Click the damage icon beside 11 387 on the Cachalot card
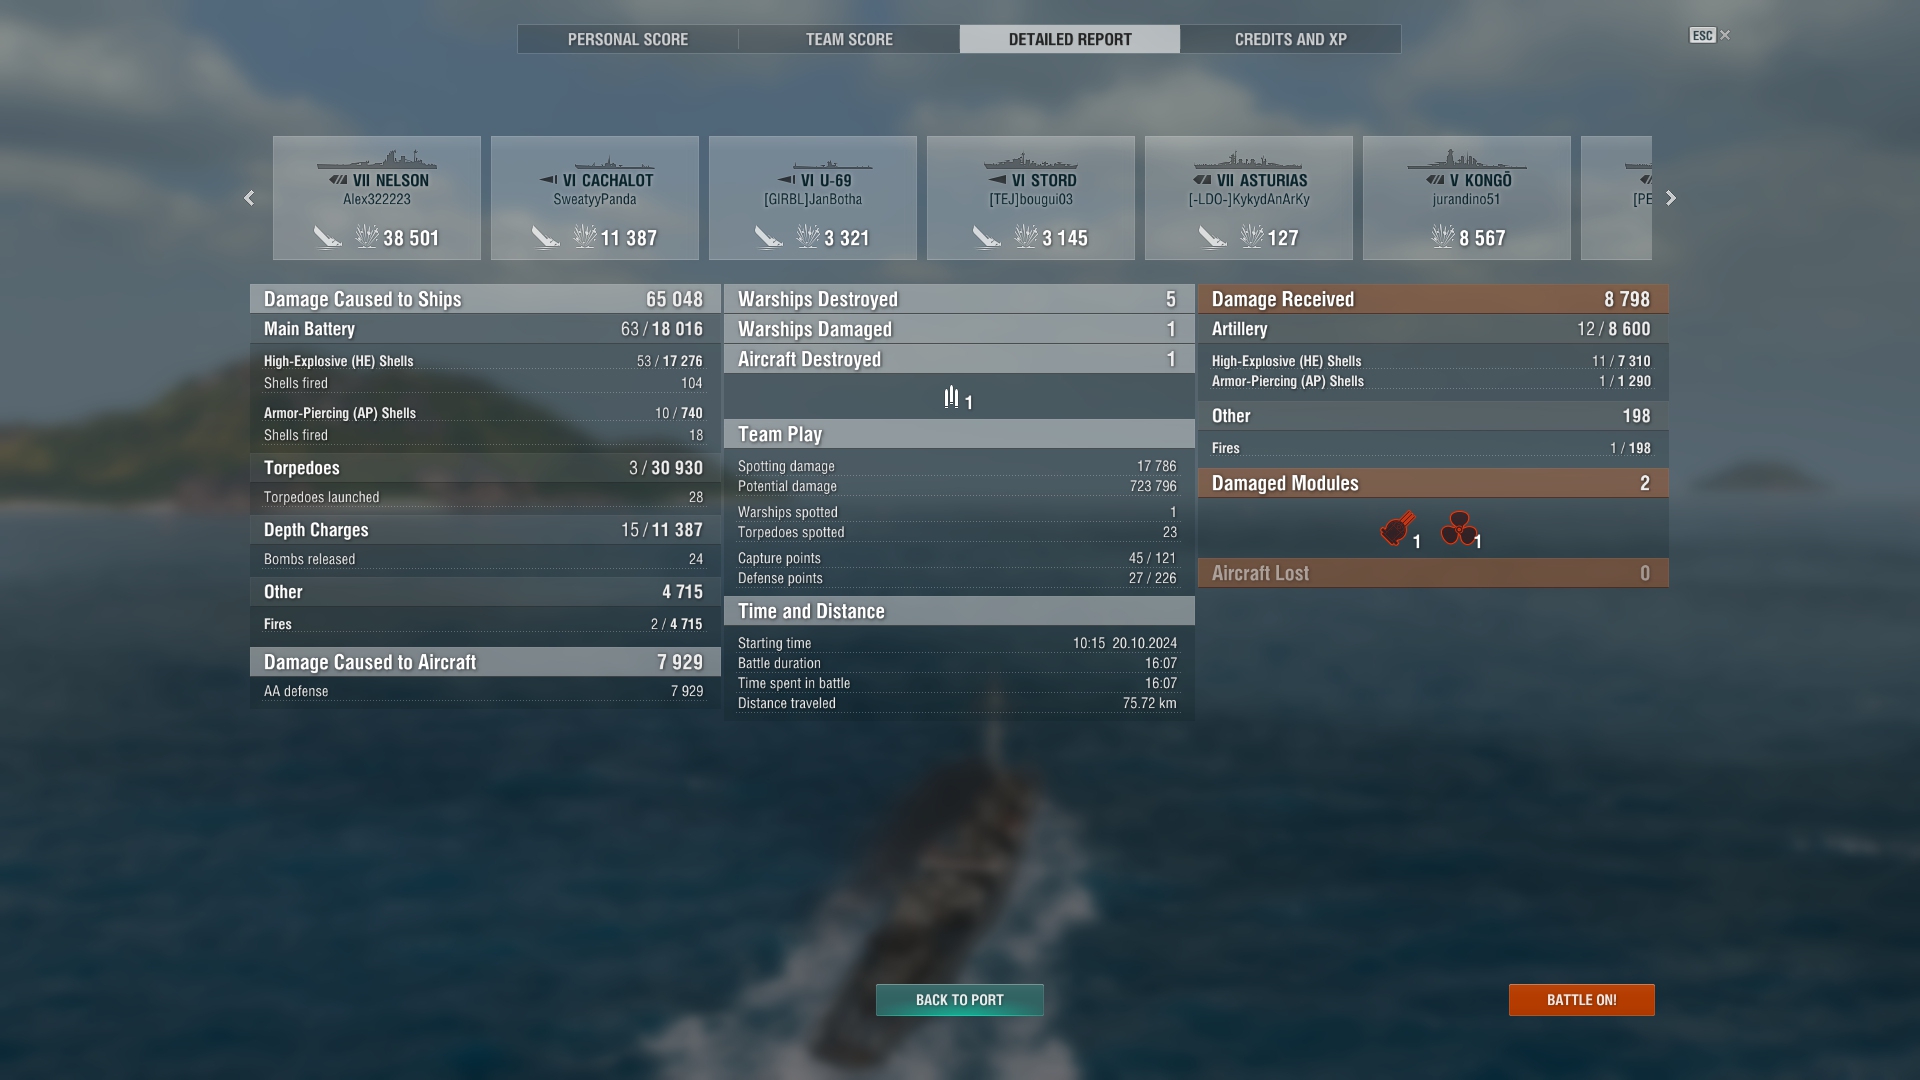1920x1080 pixels. point(584,237)
